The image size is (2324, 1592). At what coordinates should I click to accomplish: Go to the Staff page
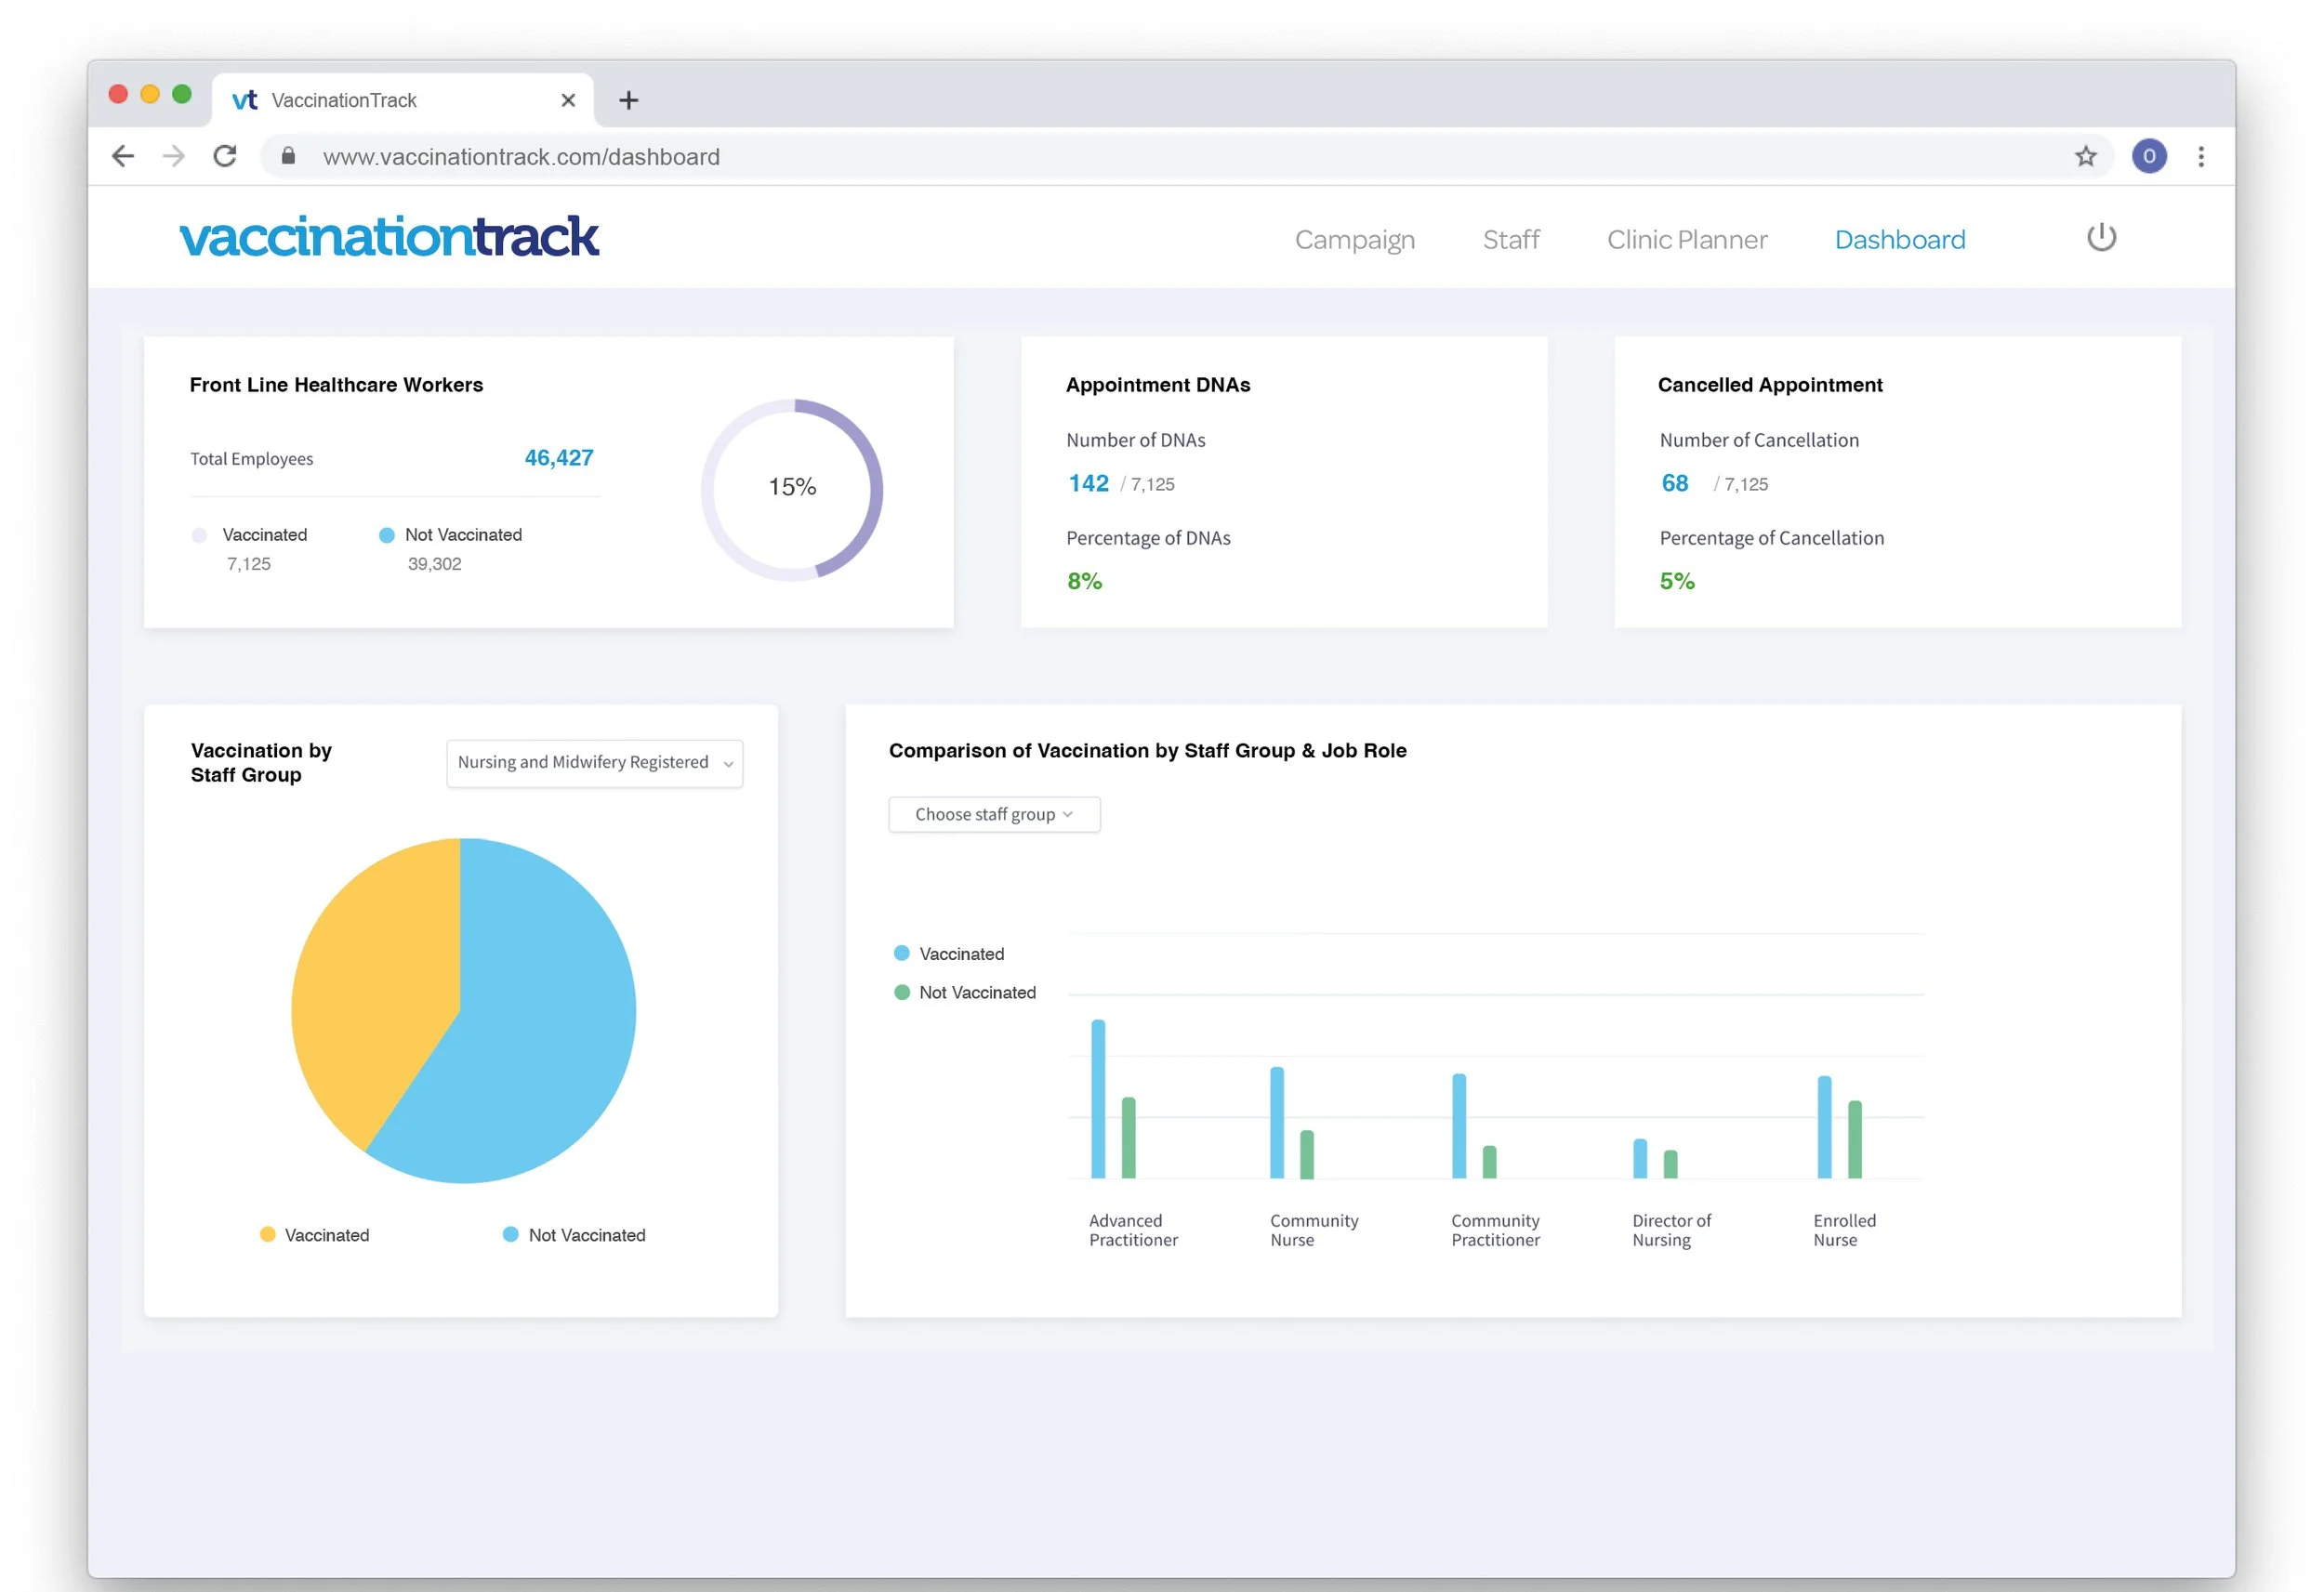coord(1510,240)
